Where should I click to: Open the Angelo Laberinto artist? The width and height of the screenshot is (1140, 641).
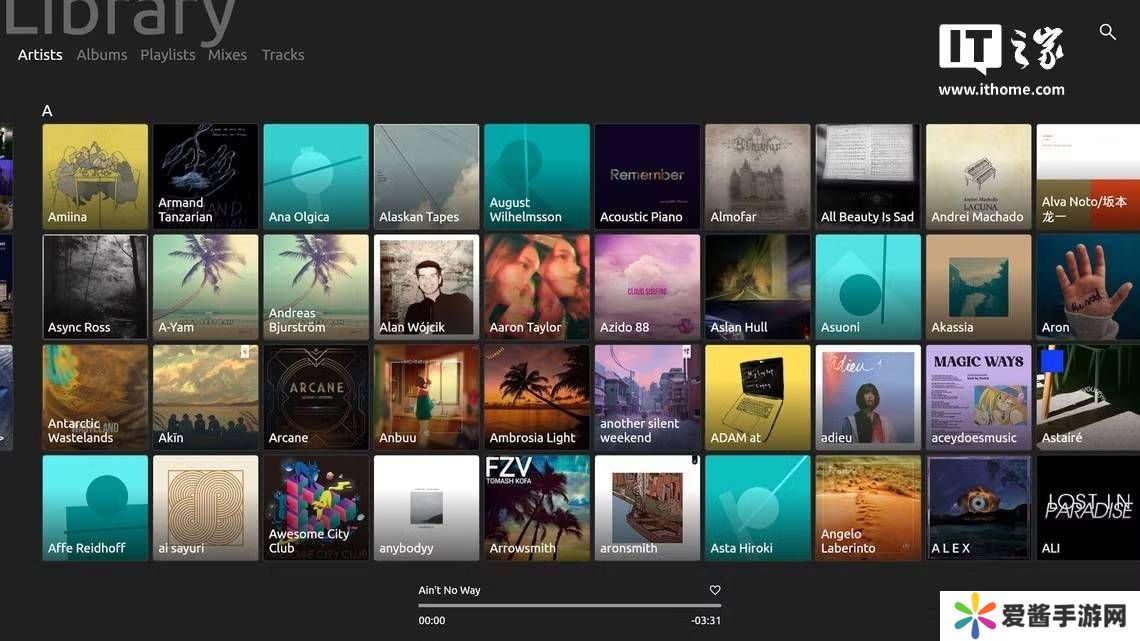pos(868,507)
